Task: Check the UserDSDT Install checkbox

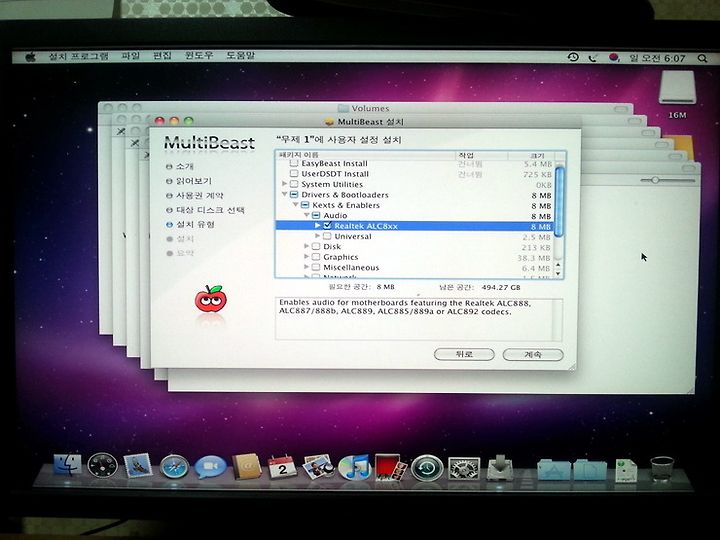Action: click(x=294, y=174)
